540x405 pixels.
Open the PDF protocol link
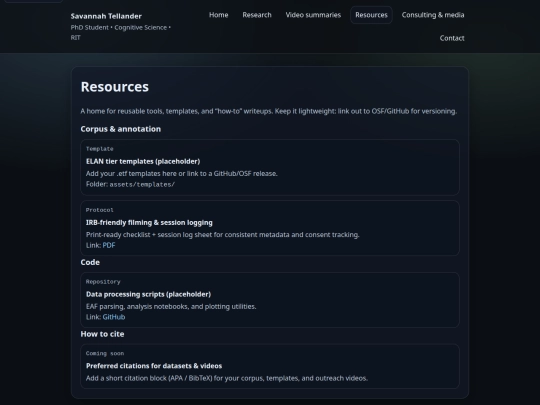109,245
